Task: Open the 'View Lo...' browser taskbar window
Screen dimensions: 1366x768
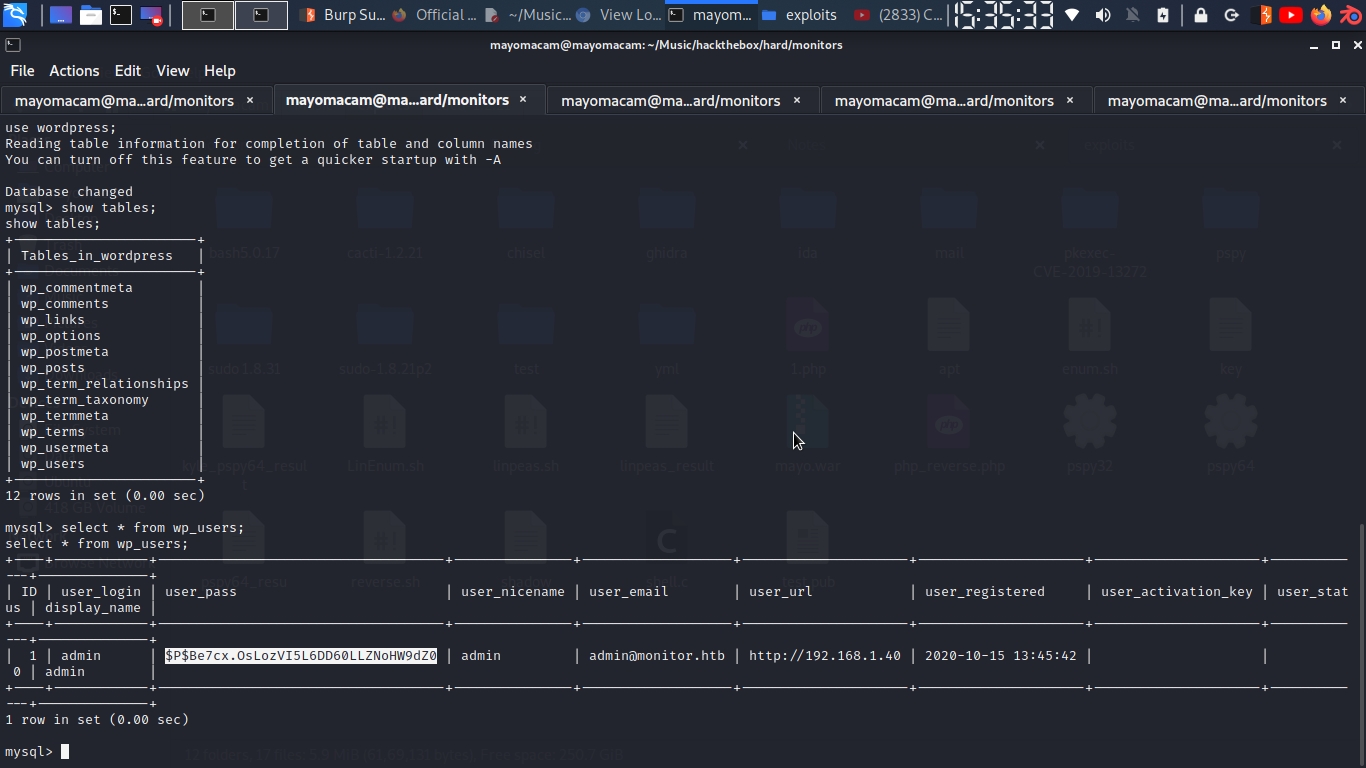Action: (619, 15)
